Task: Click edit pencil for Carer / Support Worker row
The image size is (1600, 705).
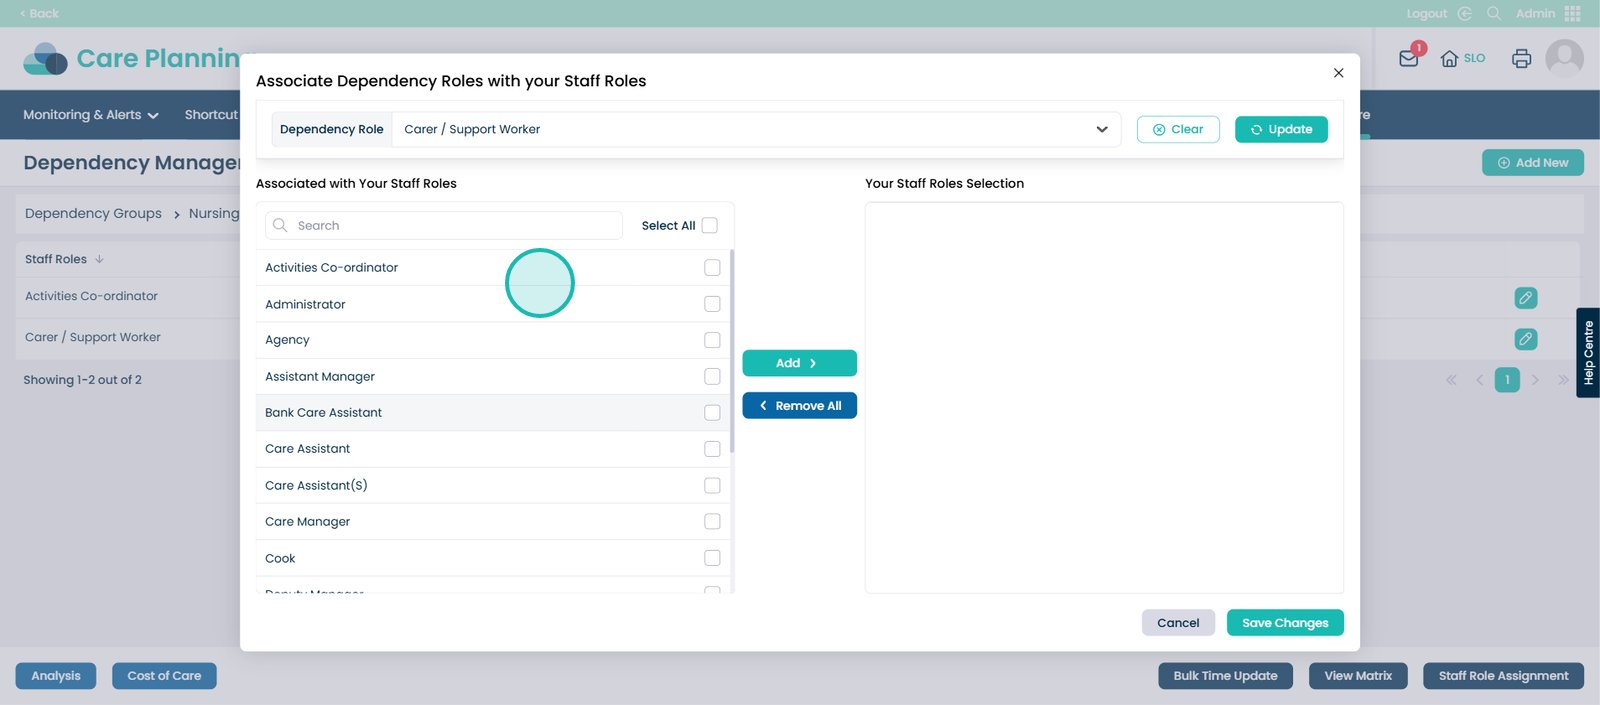Action: [1525, 339]
